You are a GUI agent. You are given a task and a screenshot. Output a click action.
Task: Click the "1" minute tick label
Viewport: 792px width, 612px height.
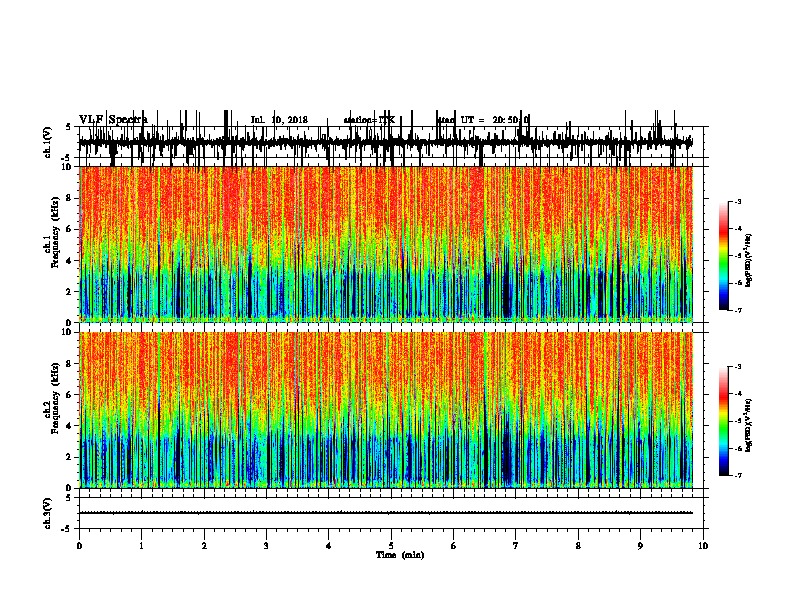coord(141,546)
